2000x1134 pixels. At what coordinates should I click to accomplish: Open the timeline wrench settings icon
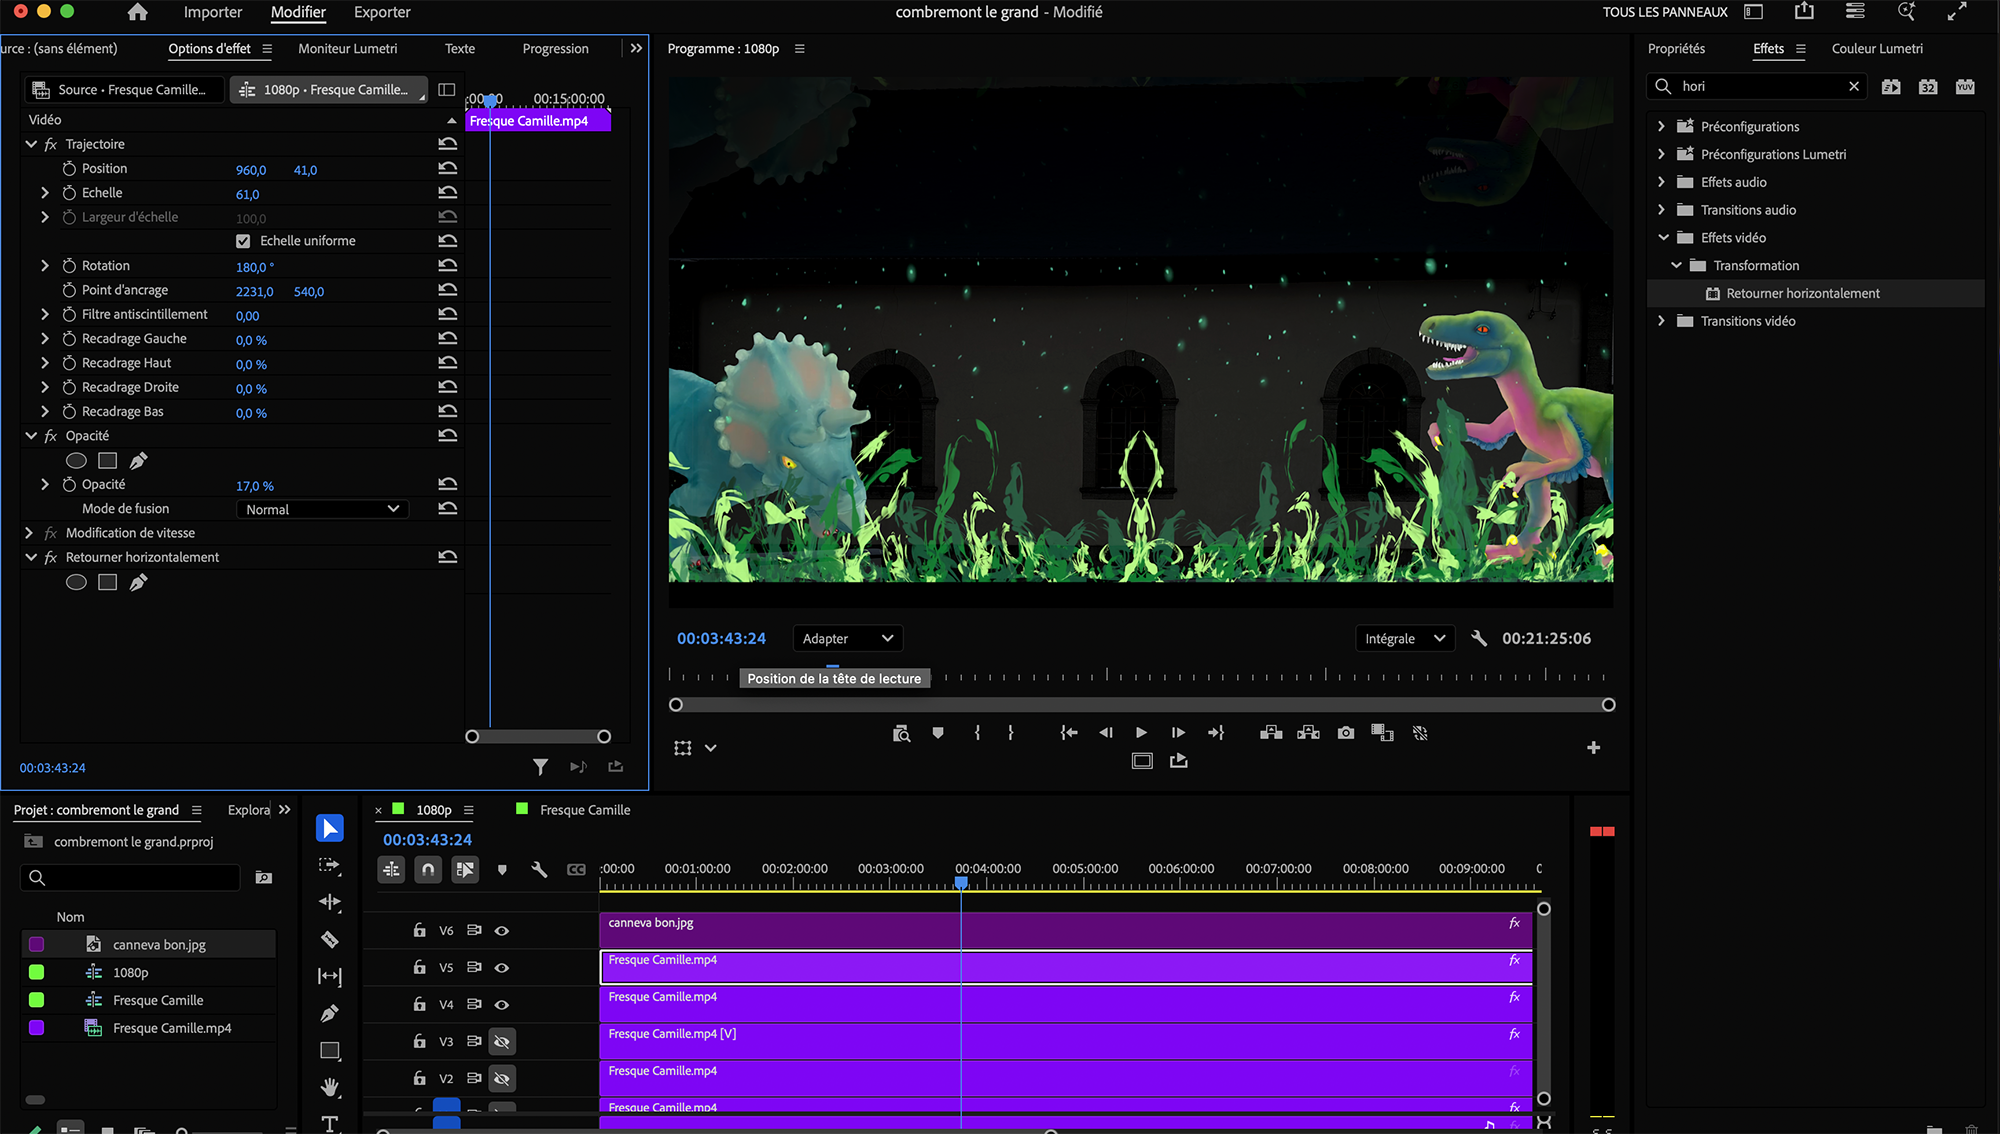tap(539, 869)
